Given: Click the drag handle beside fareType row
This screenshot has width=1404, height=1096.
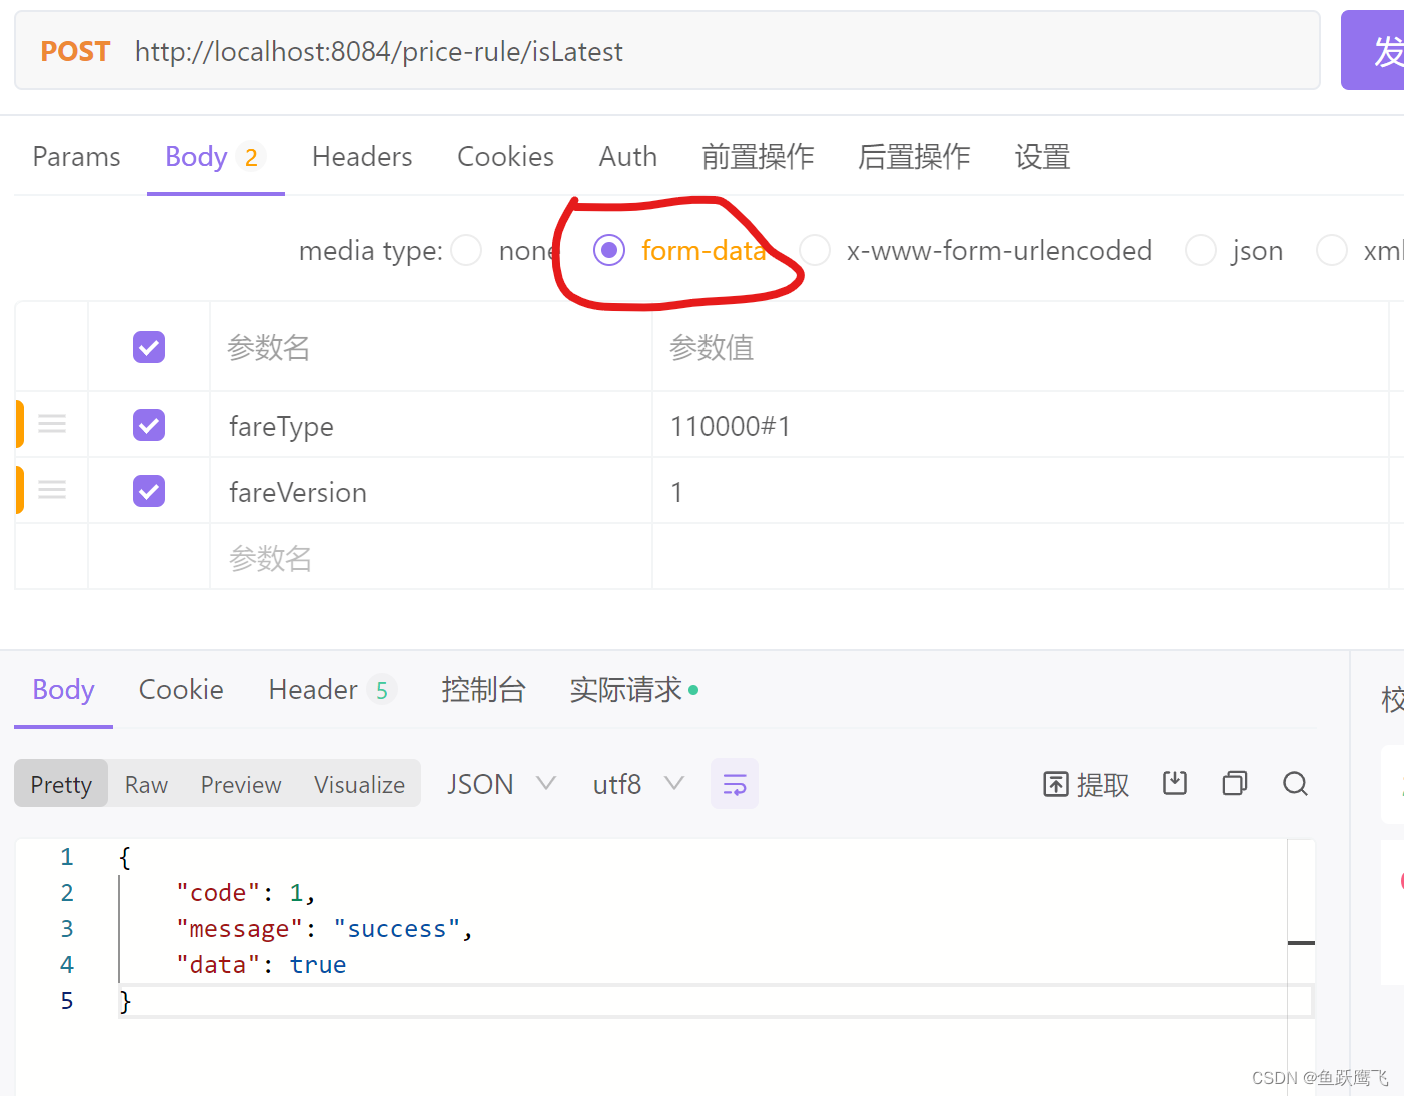Looking at the screenshot, I should 51,424.
